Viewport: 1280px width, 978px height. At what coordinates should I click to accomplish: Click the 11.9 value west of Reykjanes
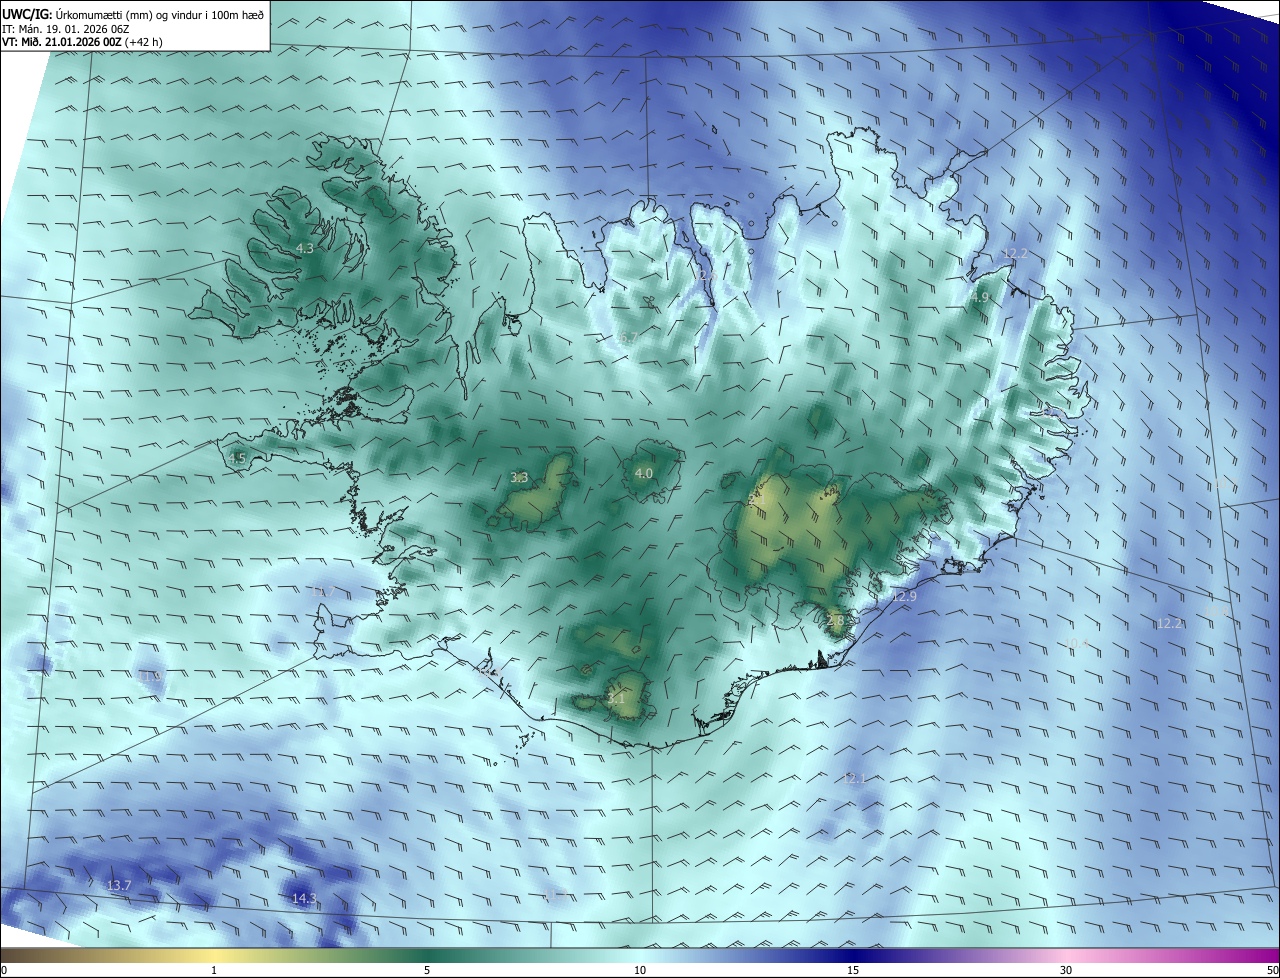(x=150, y=677)
